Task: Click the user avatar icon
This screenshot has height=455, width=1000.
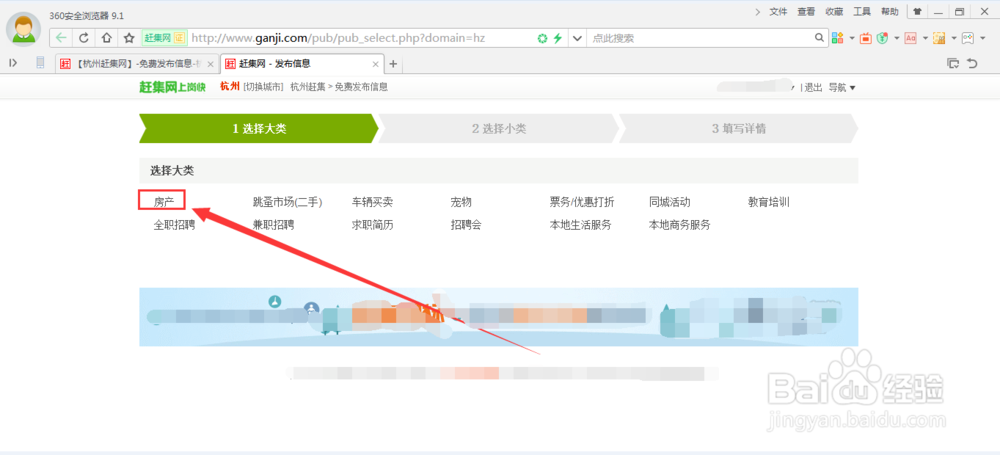Action: (24, 28)
